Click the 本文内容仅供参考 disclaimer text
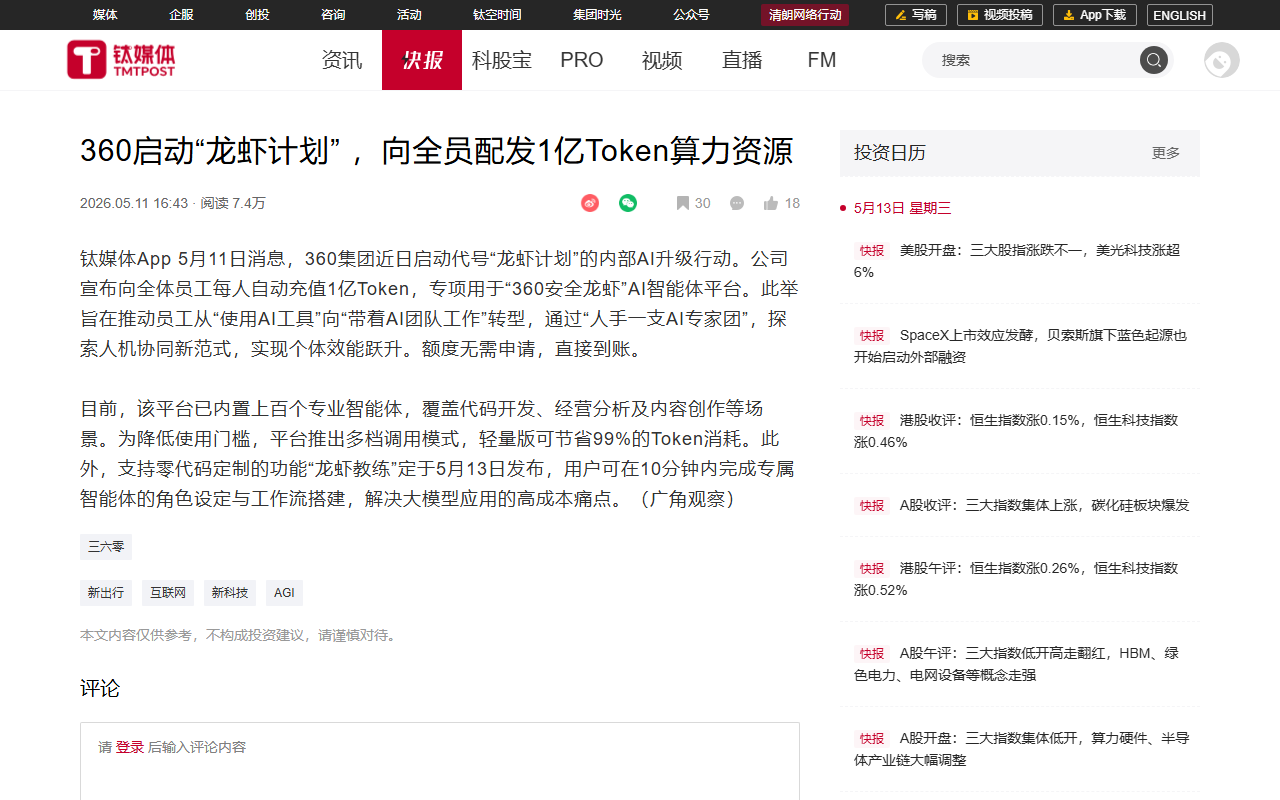The height and width of the screenshot is (800, 1280). pos(240,635)
